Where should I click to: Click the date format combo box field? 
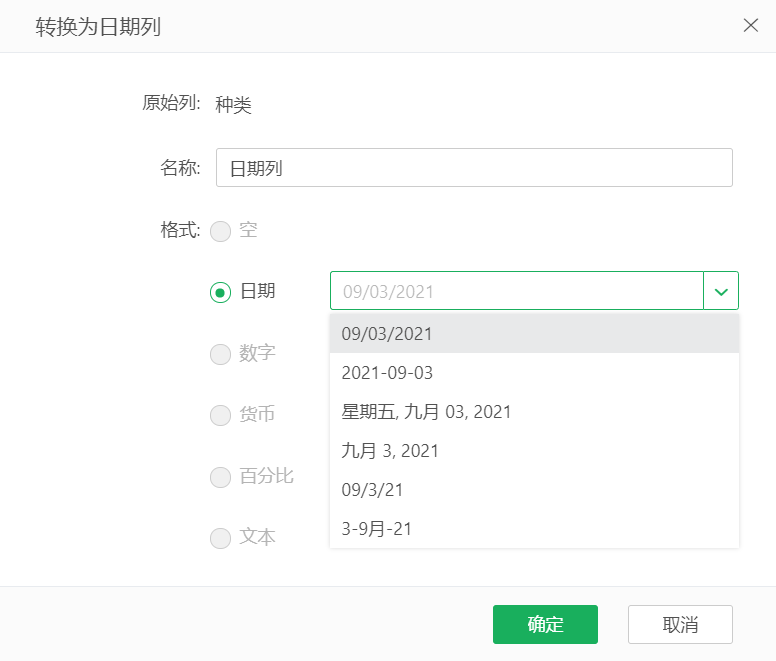517,291
